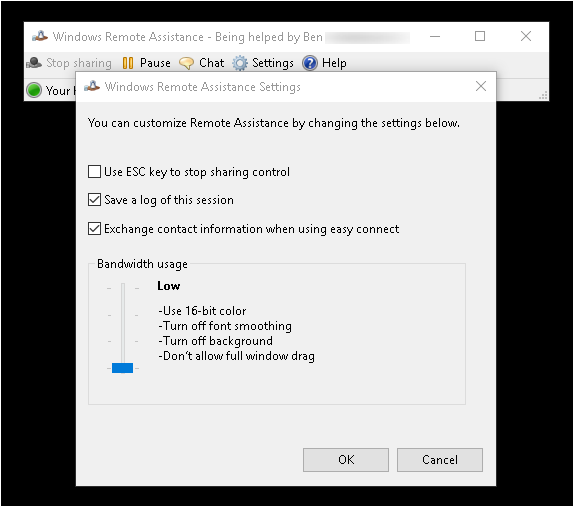Set bandwidth slider to the highest tick
575x508 pixels.
(123, 288)
